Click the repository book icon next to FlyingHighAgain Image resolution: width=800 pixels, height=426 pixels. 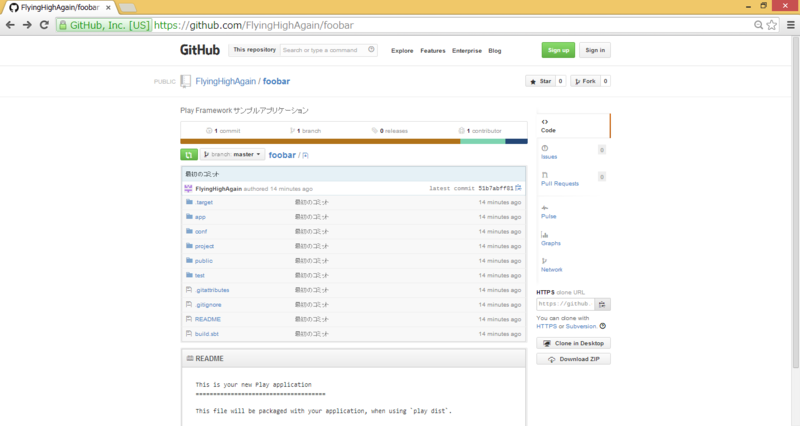point(186,81)
